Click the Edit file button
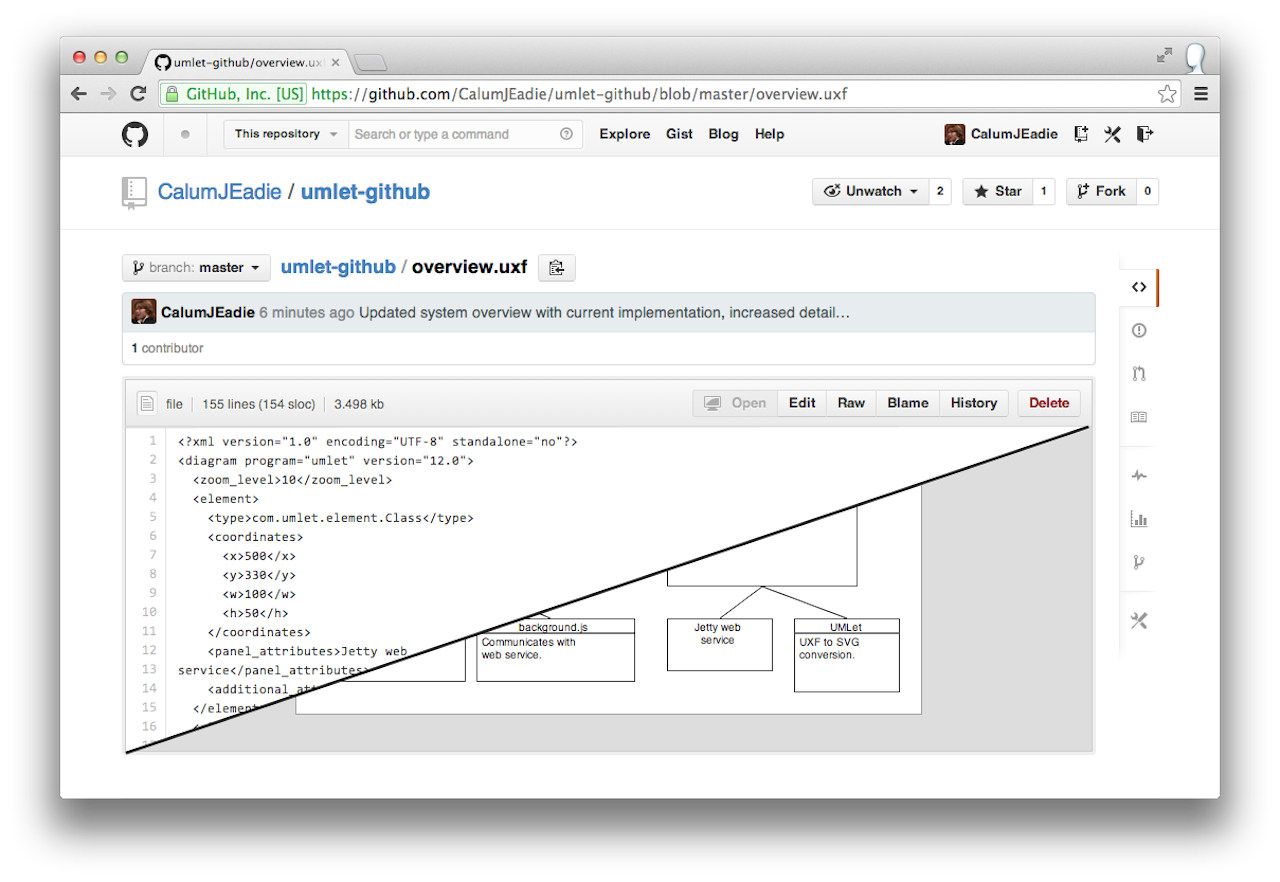1280x882 pixels. (x=802, y=403)
